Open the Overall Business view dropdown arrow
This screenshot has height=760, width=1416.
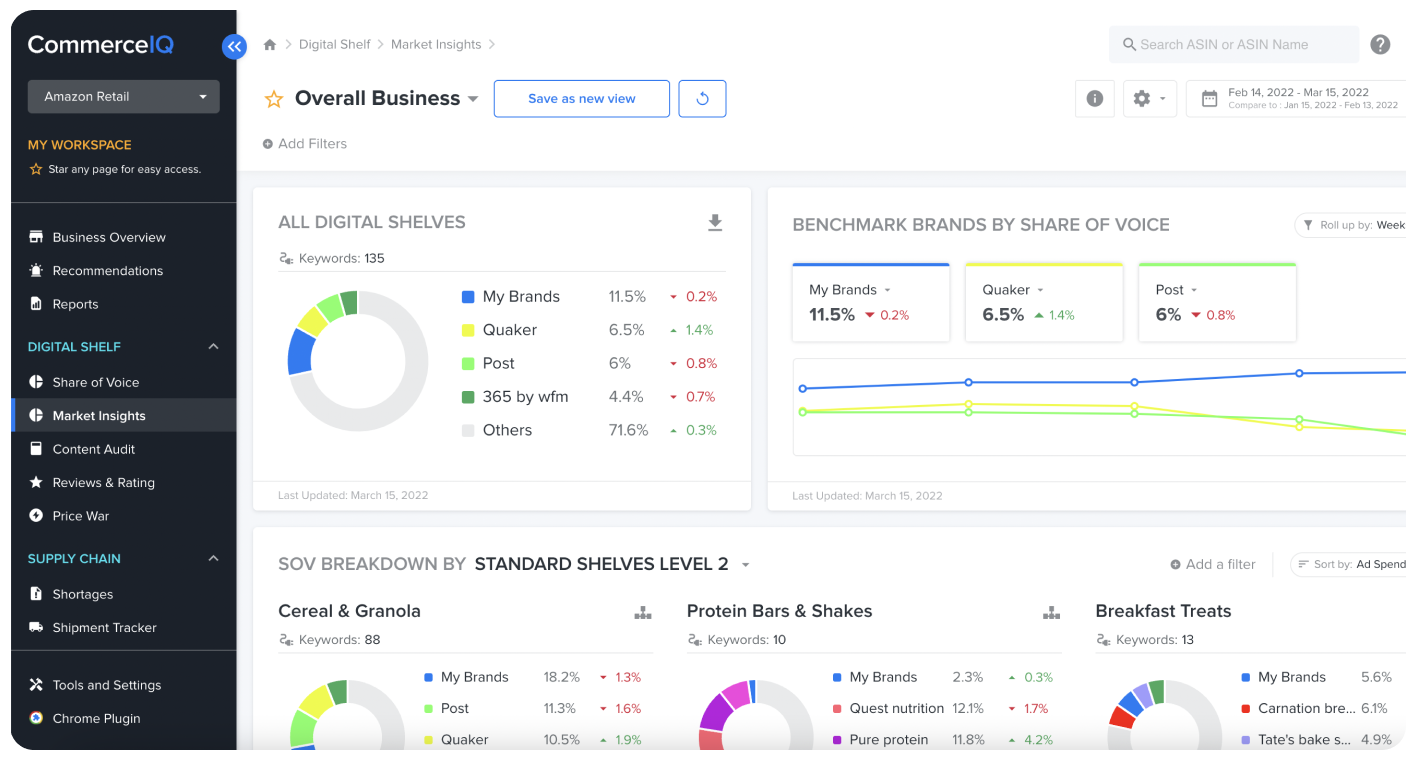click(x=473, y=99)
